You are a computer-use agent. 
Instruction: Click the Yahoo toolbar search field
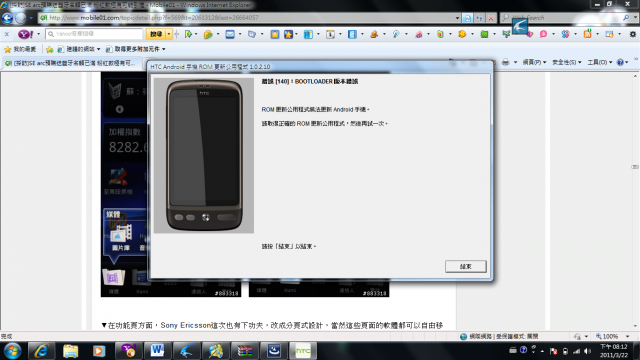(94, 34)
